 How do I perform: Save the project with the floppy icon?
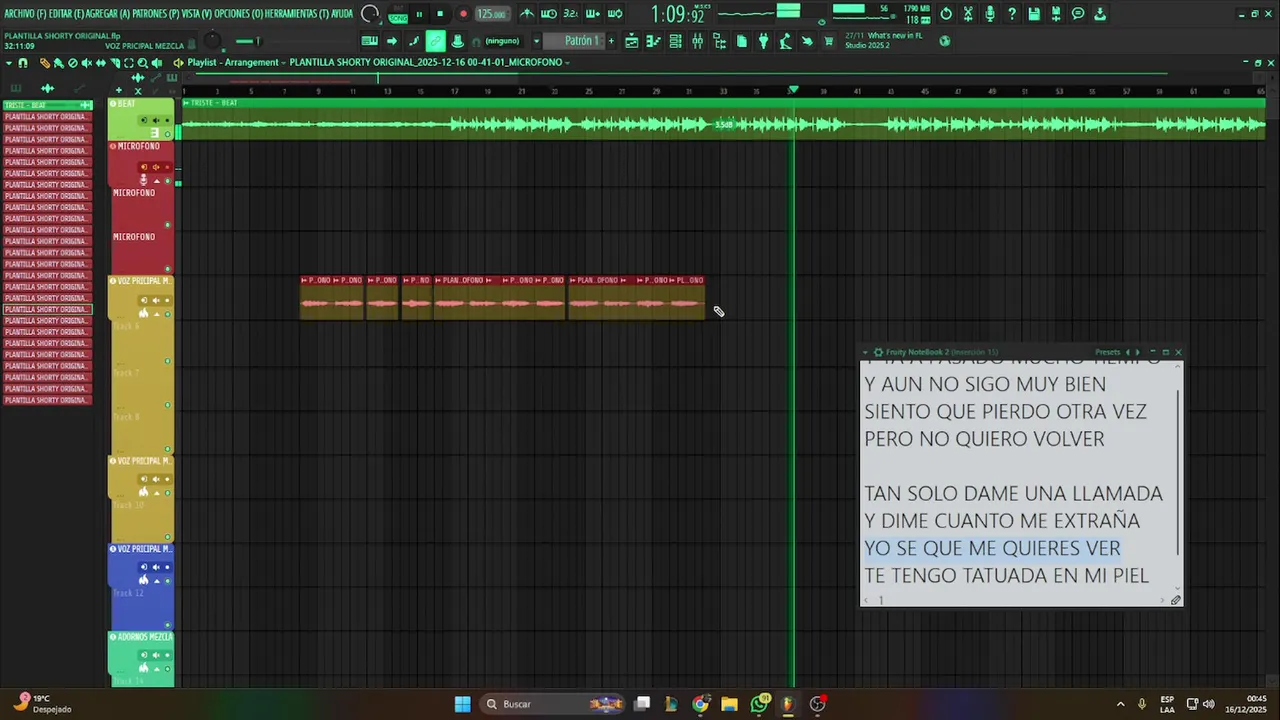click(x=1034, y=14)
